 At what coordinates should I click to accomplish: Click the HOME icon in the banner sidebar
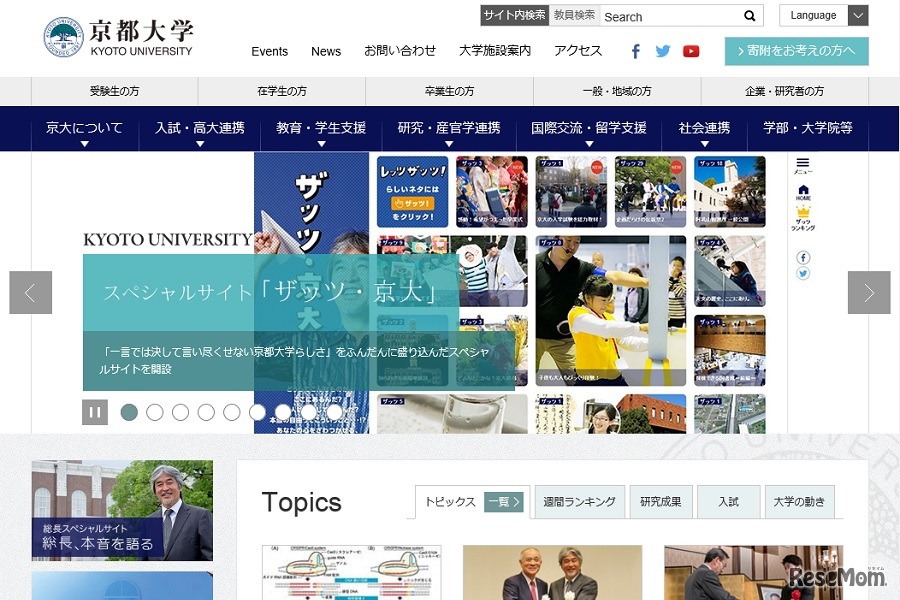[x=803, y=192]
